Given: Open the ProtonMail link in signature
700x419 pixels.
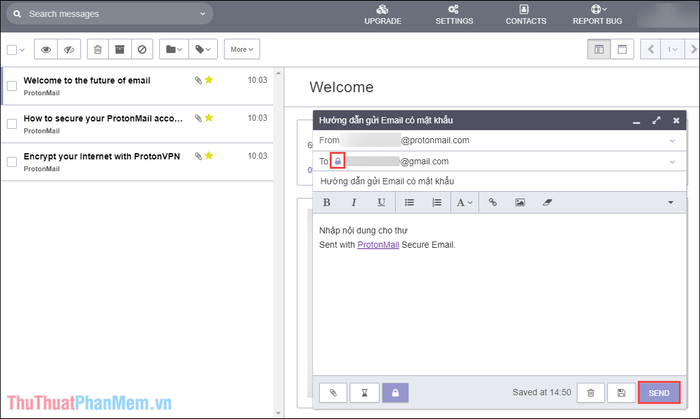Looking at the screenshot, I should [378, 245].
